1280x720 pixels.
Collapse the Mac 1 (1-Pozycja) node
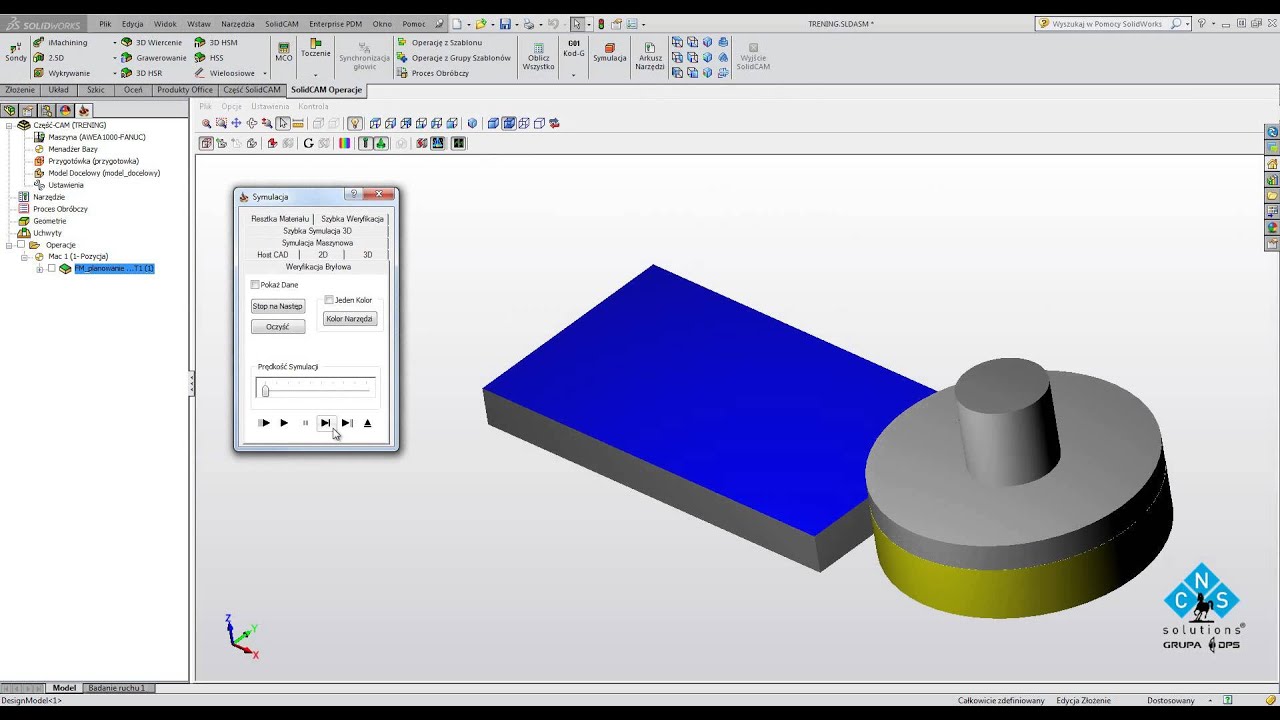pos(25,257)
